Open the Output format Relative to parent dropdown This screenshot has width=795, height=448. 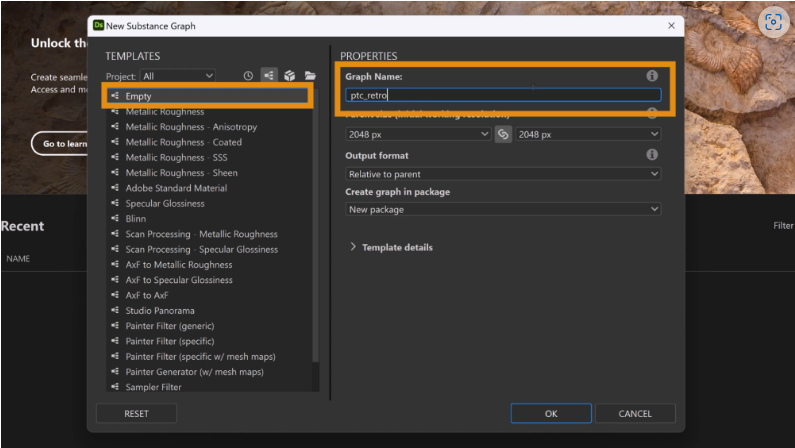503,174
